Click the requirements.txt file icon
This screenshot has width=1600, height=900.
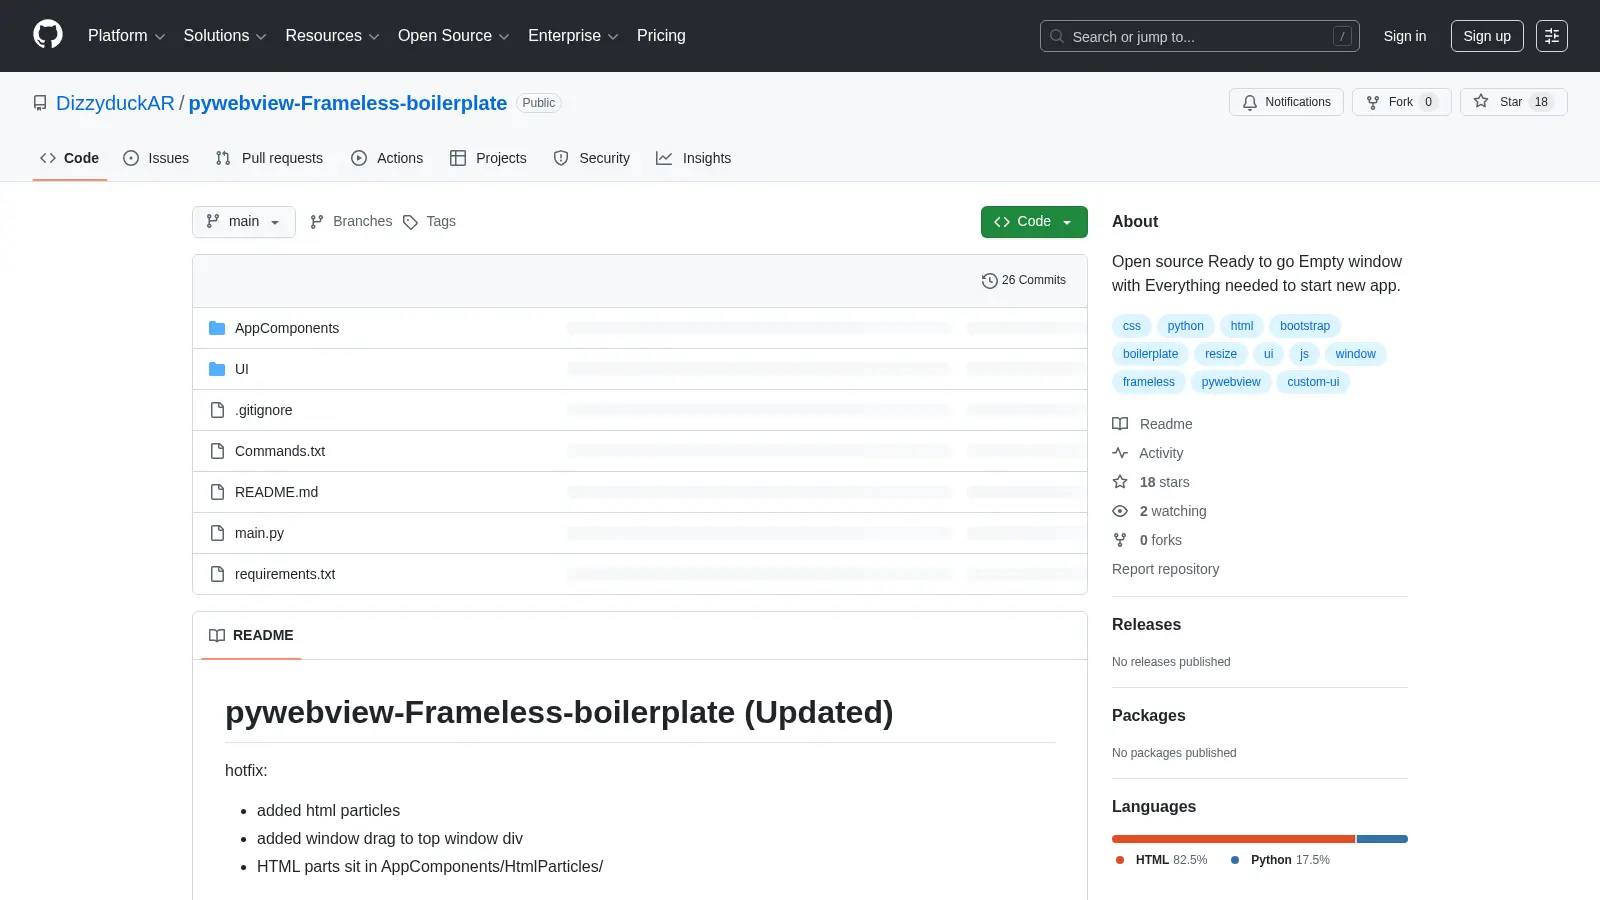(217, 574)
